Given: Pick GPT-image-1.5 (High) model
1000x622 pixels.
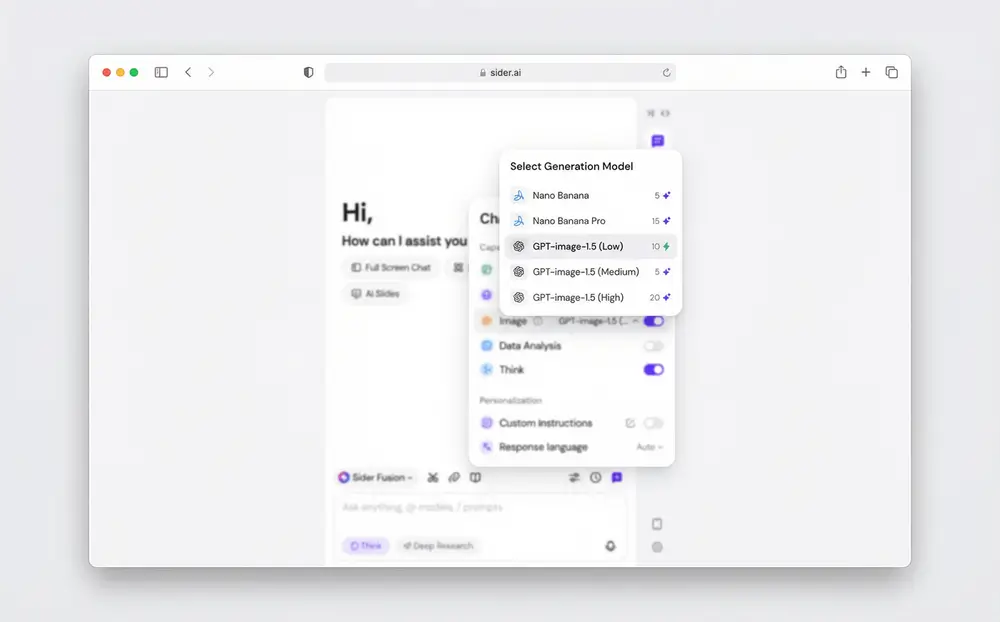Looking at the screenshot, I should pos(591,297).
